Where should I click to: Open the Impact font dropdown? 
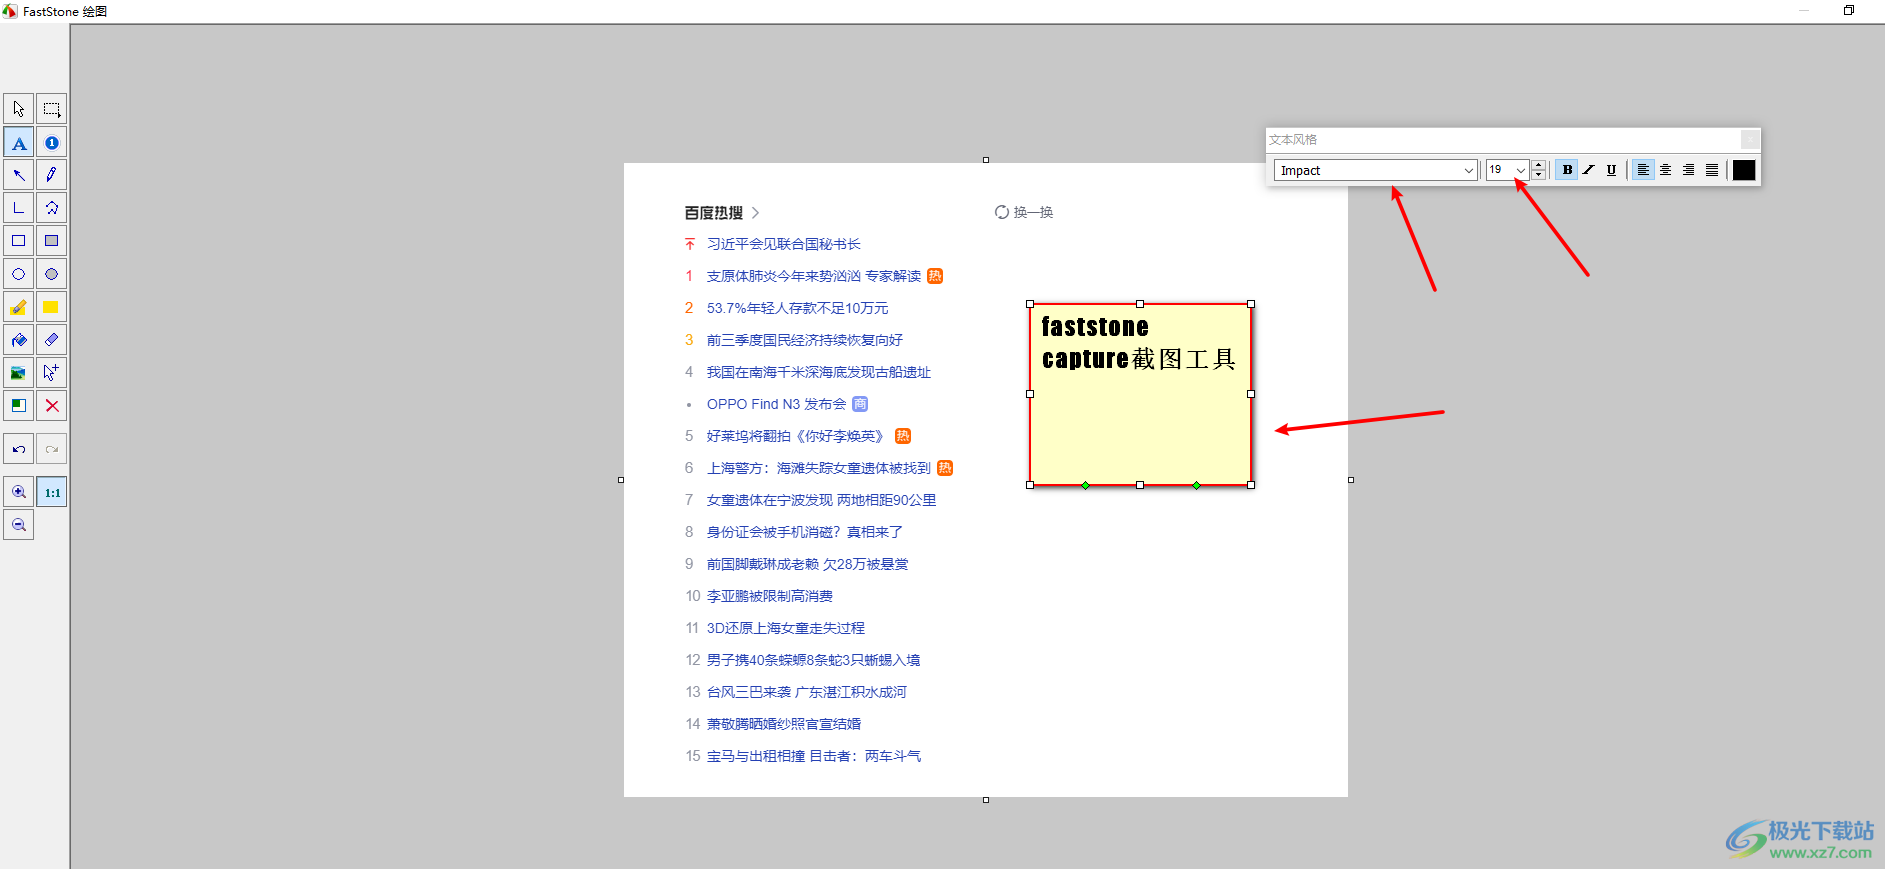point(1469,171)
